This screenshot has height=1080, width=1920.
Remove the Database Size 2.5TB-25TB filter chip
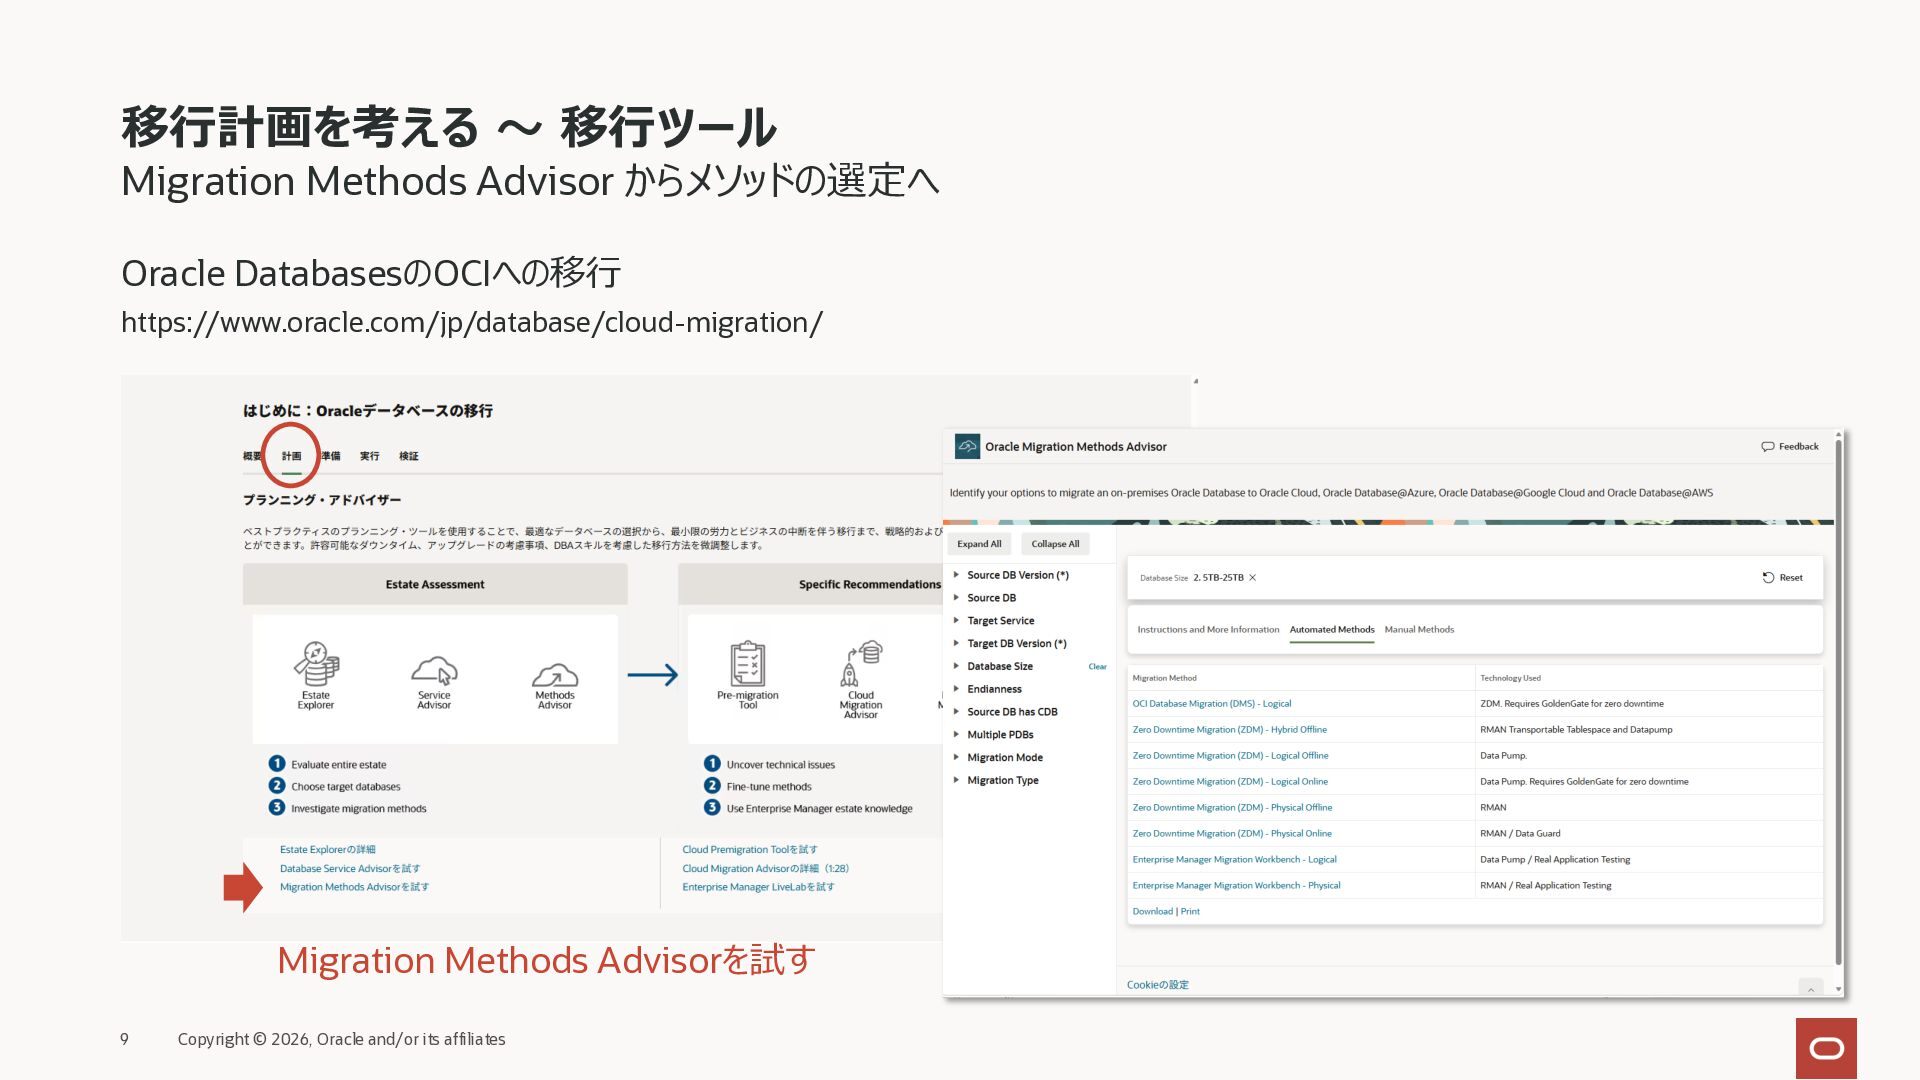1252,578
